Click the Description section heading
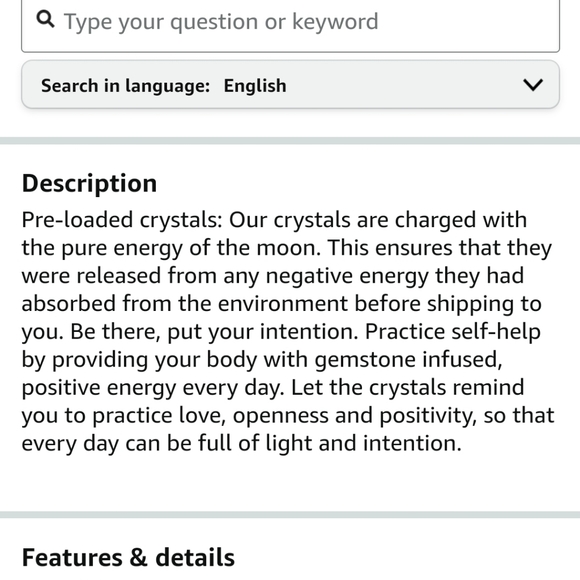This screenshot has width=580, height=580. (x=89, y=183)
